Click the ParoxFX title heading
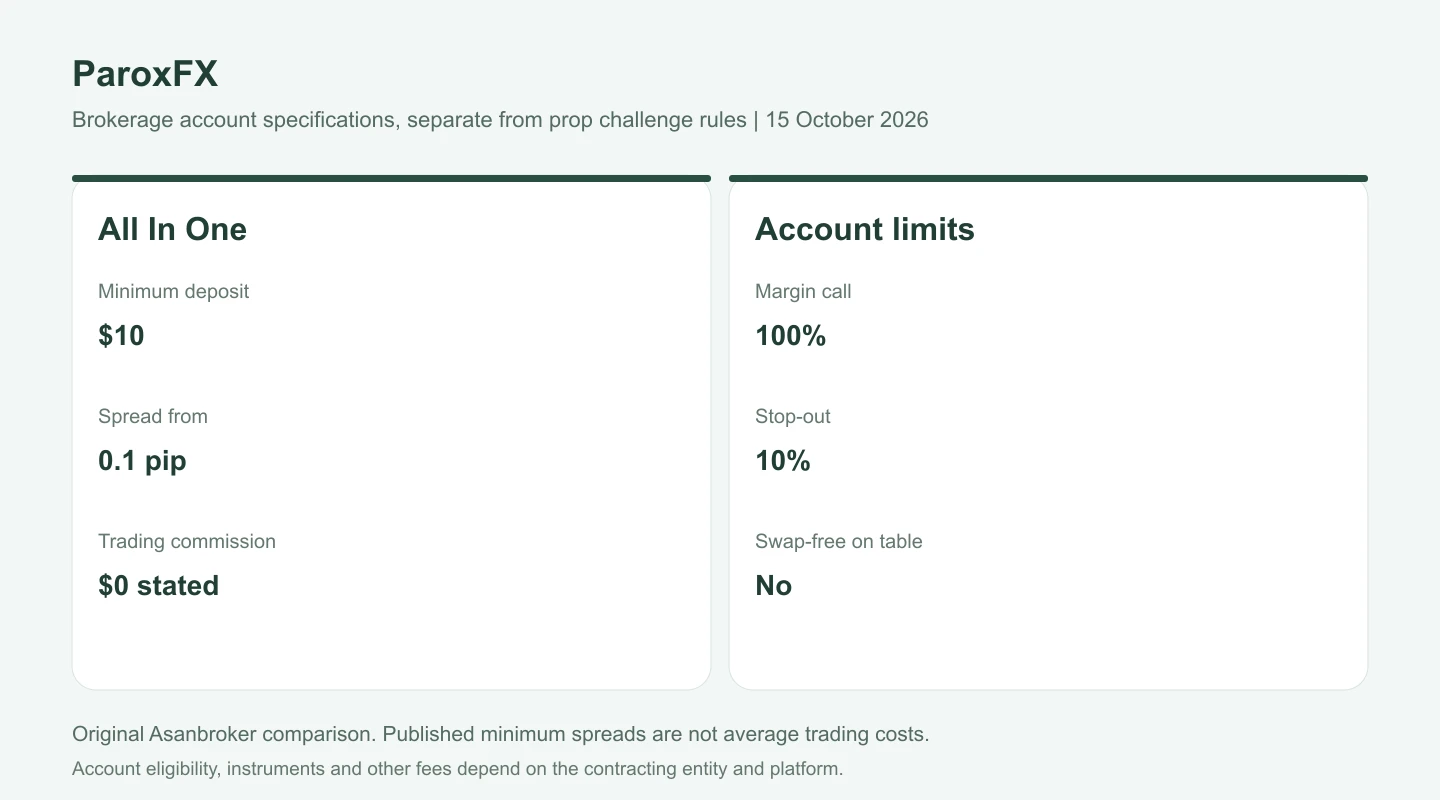The image size is (1440, 800). point(145,73)
